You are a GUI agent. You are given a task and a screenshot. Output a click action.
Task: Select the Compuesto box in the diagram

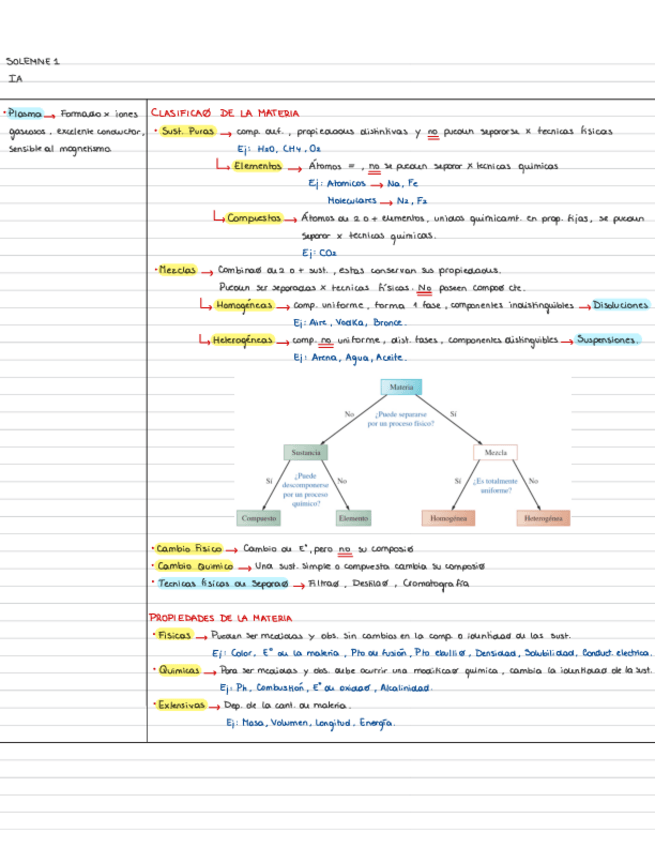pos(259,518)
